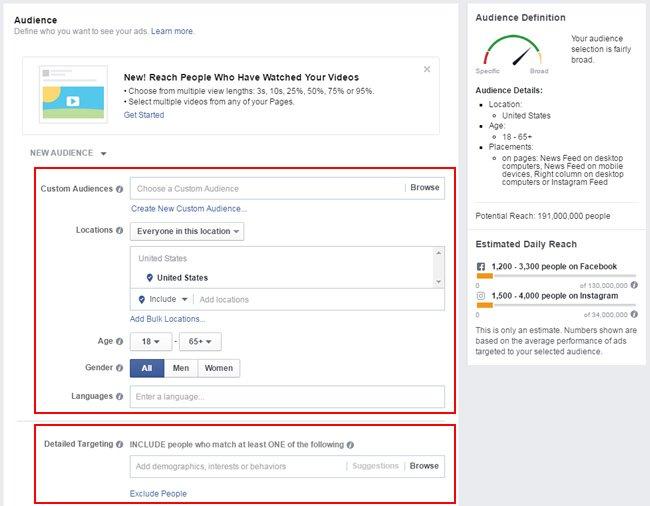This screenshot has height=506, width=650.
Task: Select Women as the gender
Action: [x=218, y=368]
